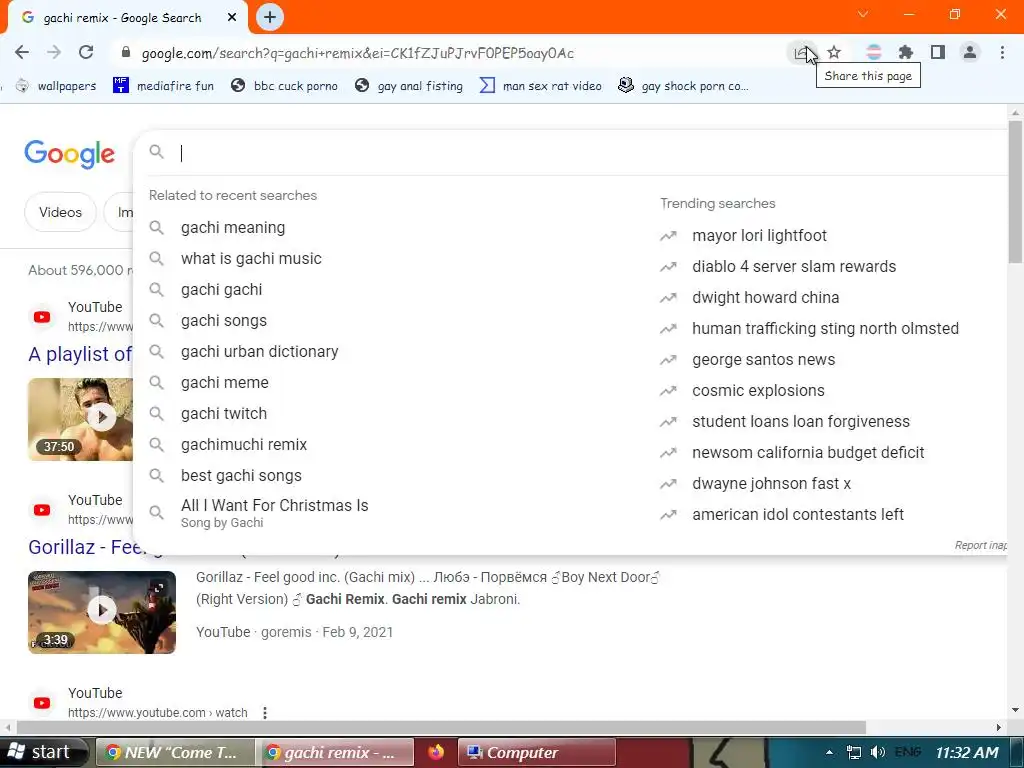This screenshot has width=1024, height=768.
Task: Open trending search 'cosmic explosions'
Action: pyautogui.click(x=758, y=391)
